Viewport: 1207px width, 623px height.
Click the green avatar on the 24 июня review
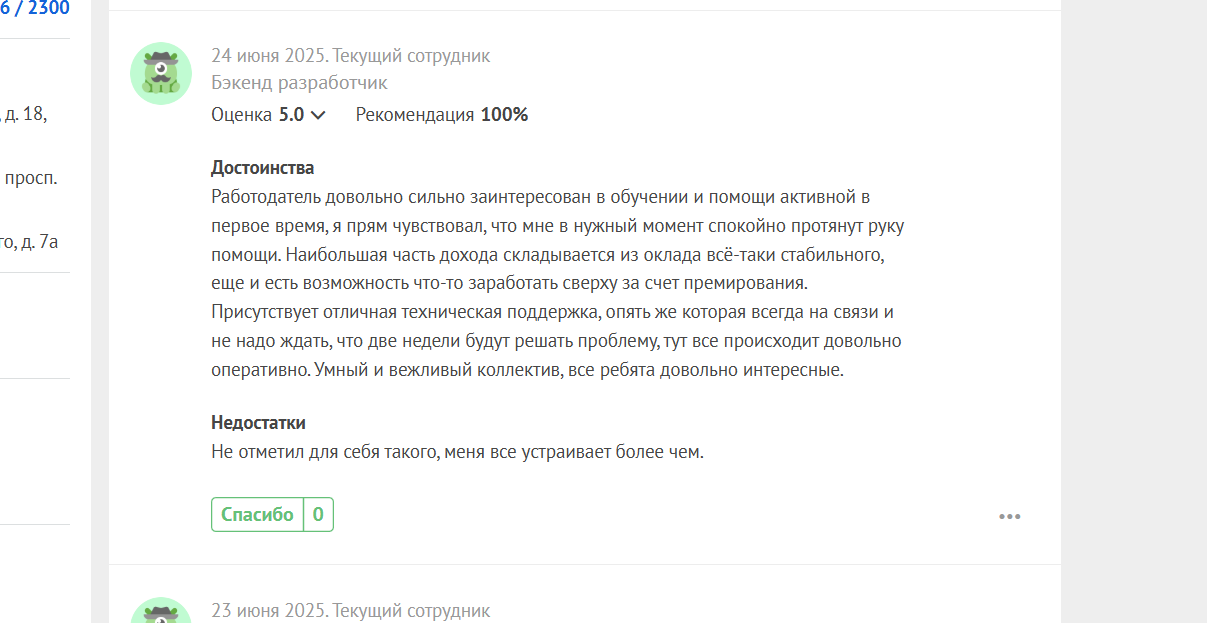pos(161,74)
